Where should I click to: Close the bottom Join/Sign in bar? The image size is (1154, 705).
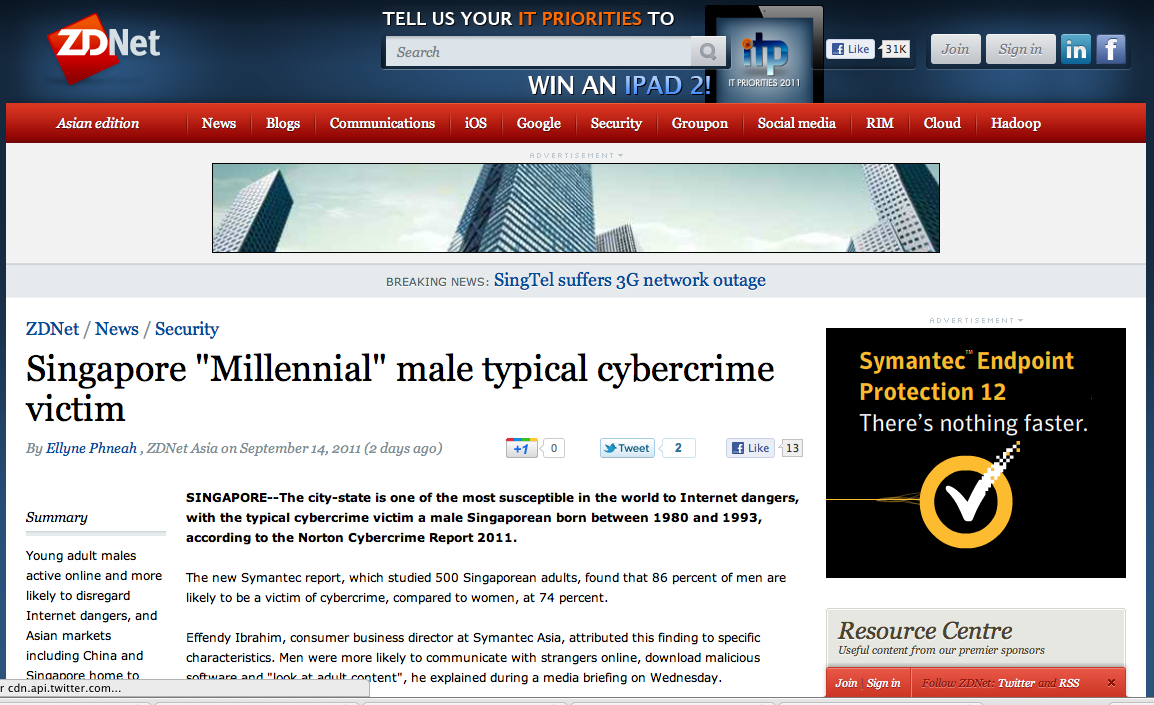coord(1111,683)
